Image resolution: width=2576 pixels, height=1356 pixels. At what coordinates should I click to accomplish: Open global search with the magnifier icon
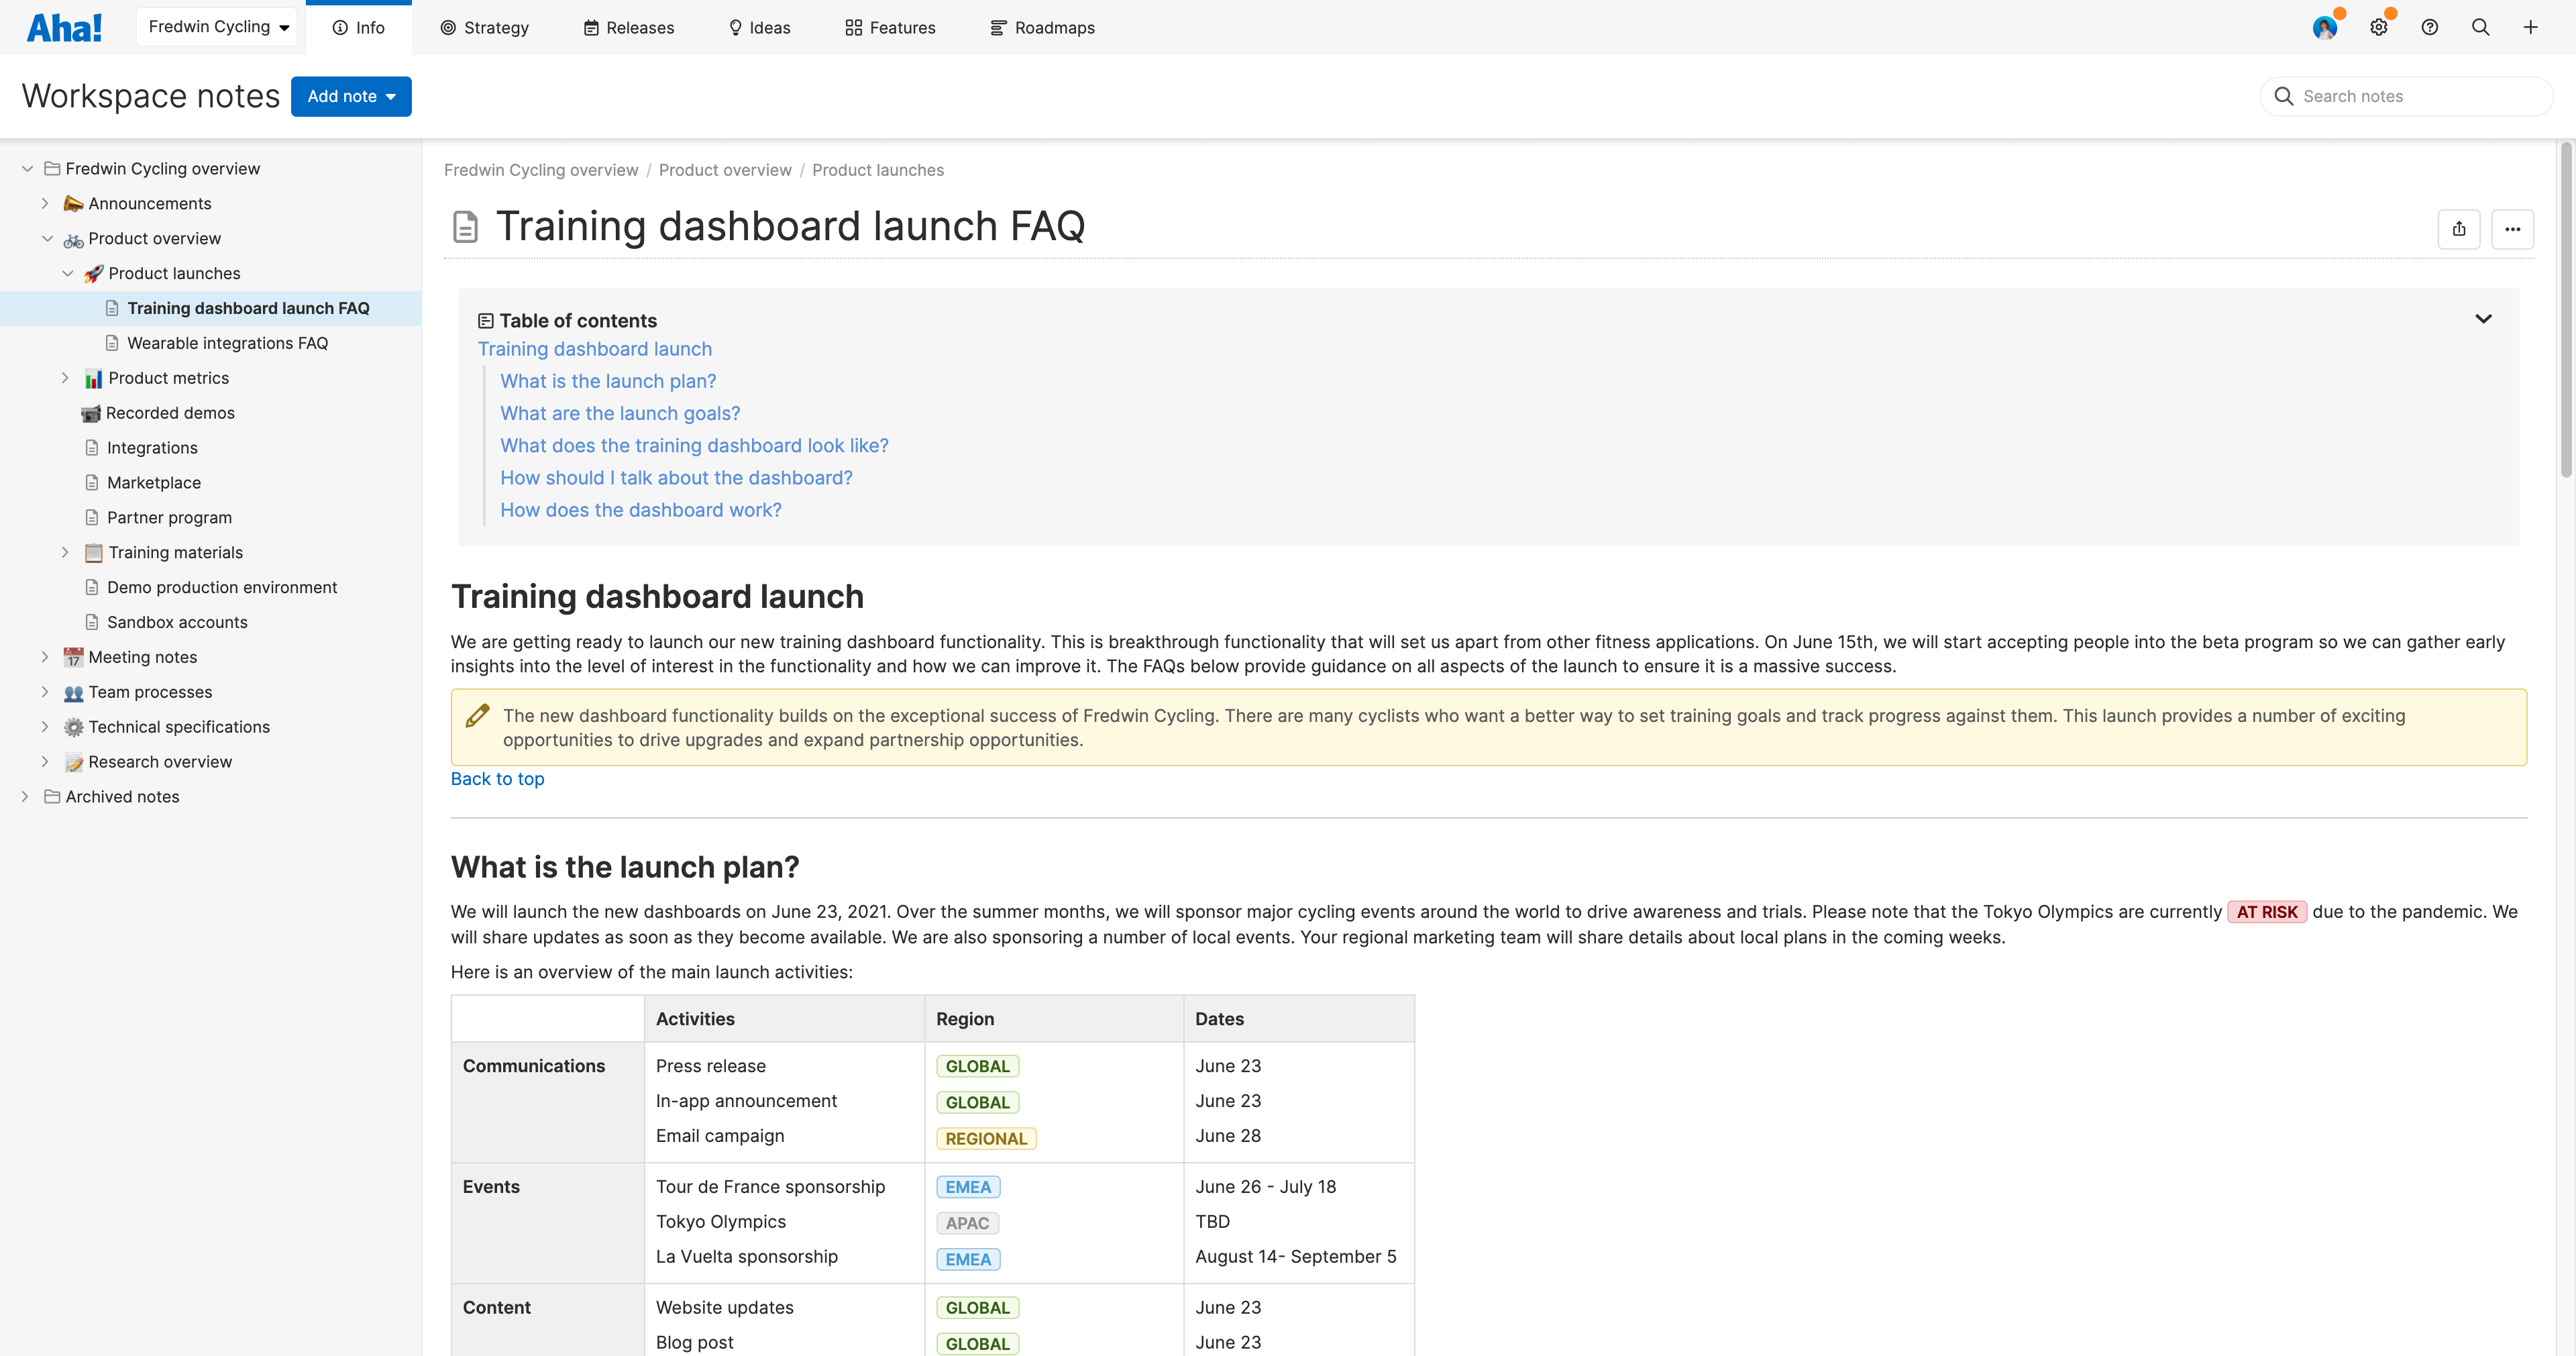tap(2480, 27)
